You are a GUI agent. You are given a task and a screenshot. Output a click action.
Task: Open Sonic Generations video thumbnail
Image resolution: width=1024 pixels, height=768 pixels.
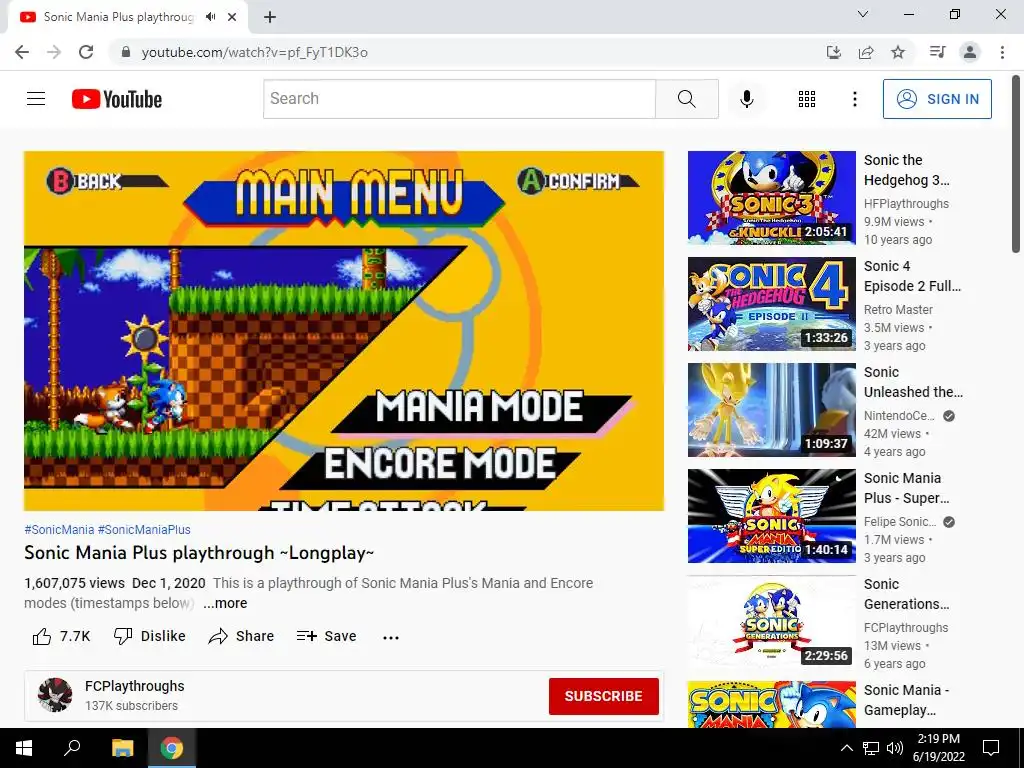771,622
